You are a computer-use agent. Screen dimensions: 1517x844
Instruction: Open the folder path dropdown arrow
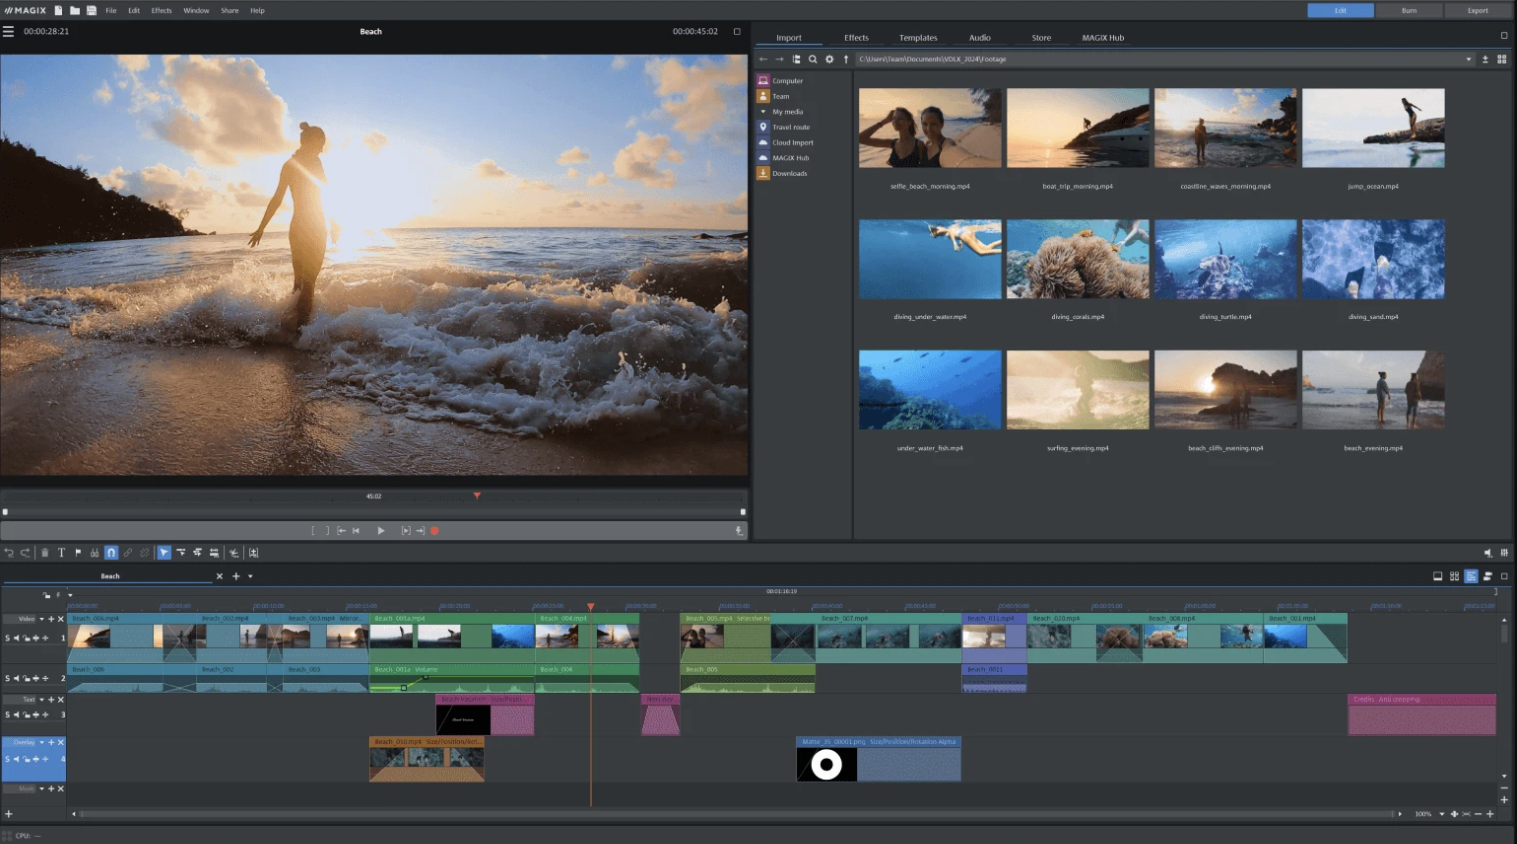pos(1468,59)
